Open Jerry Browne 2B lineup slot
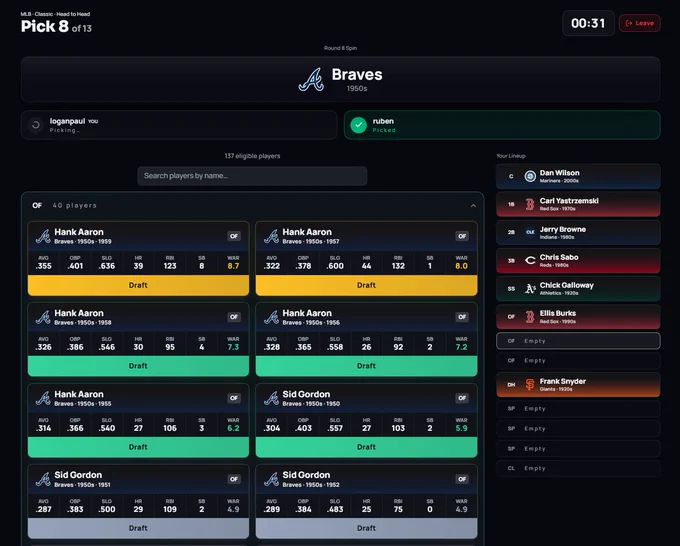 click(578, 232)
